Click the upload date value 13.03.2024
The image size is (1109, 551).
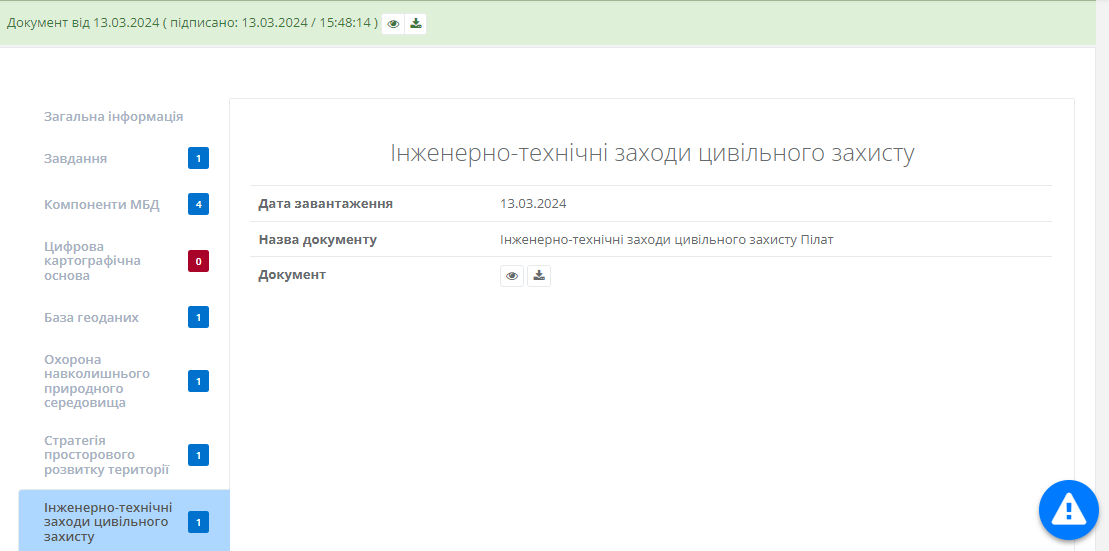point(533,204)
